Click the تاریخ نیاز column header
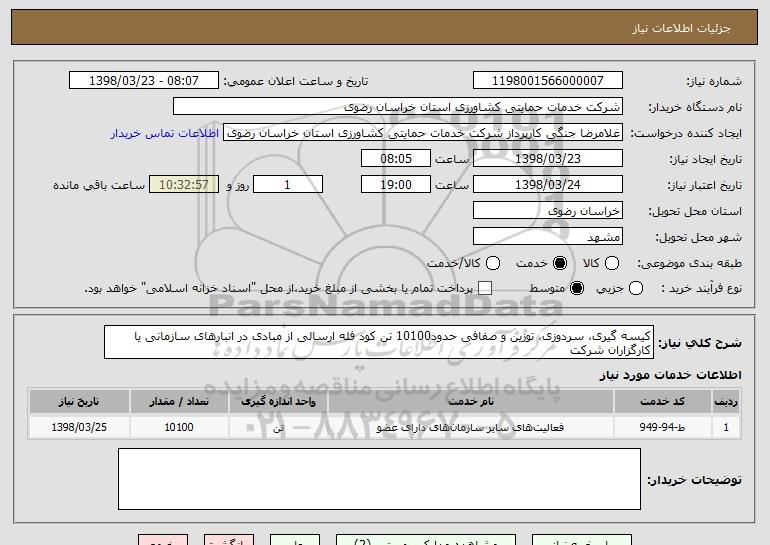 (79, 402)
